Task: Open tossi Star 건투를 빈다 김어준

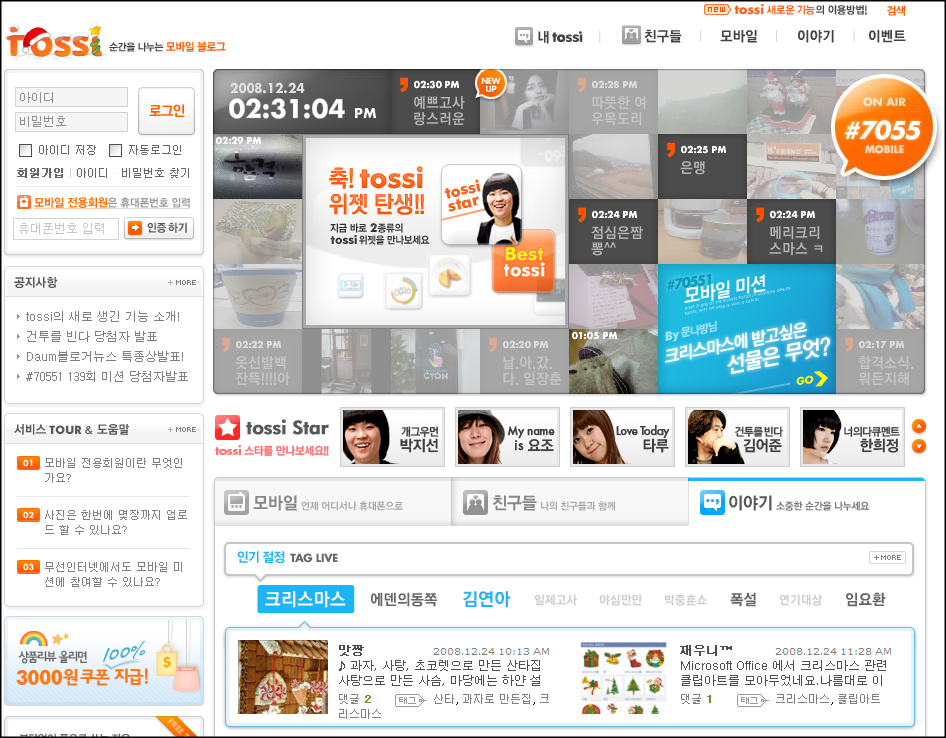Action: 737,437
